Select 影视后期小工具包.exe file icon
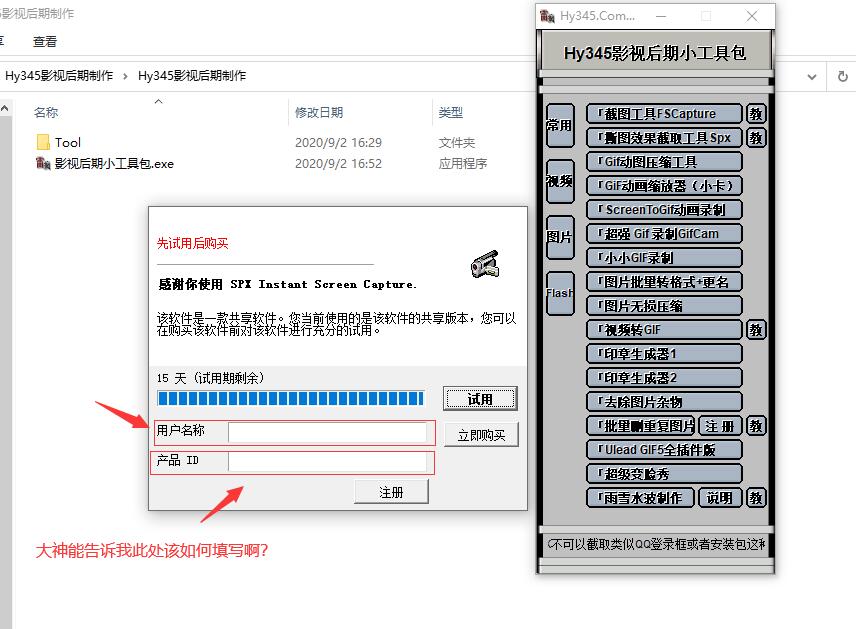 [43, 163]
